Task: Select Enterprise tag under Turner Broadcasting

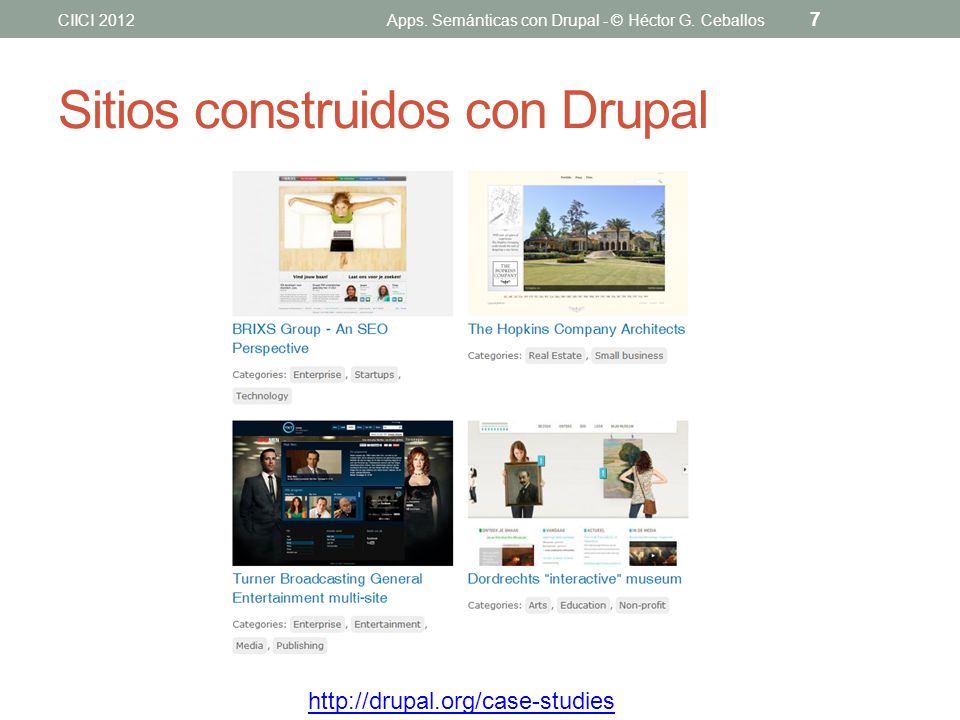Action: pyautogui.click(x=317, y=624)
